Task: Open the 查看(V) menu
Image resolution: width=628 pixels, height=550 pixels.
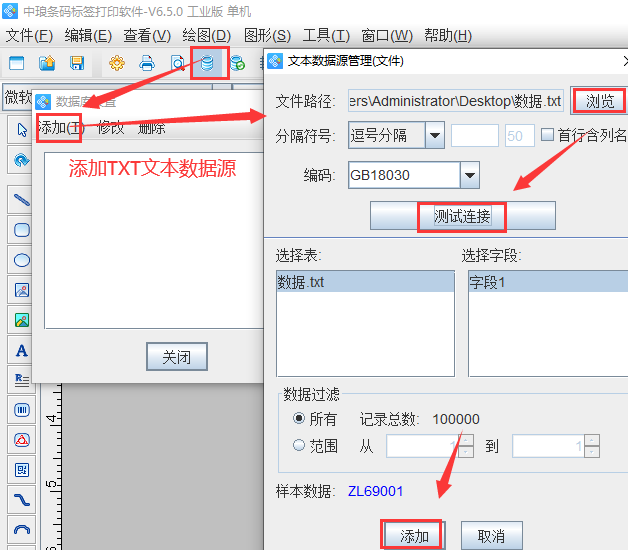Action: click(x=147, y=36)
